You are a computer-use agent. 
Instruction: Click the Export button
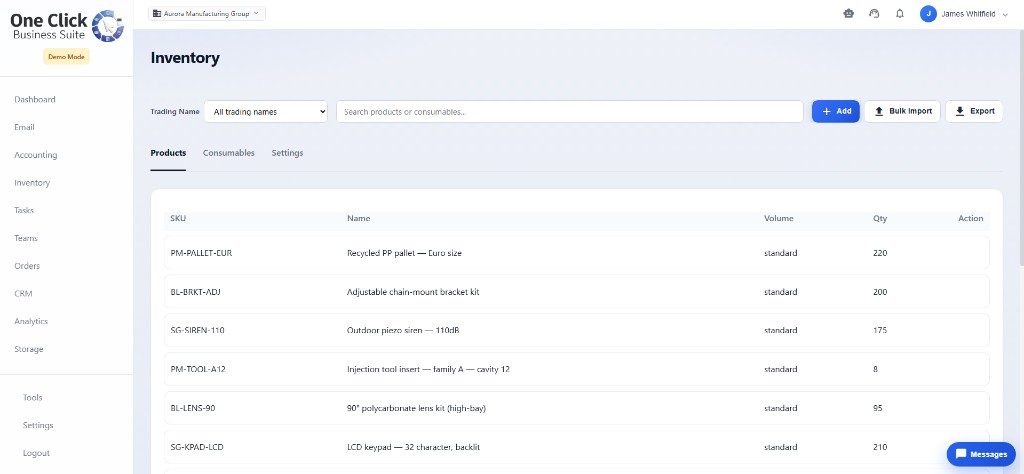[x=974, y=111]
